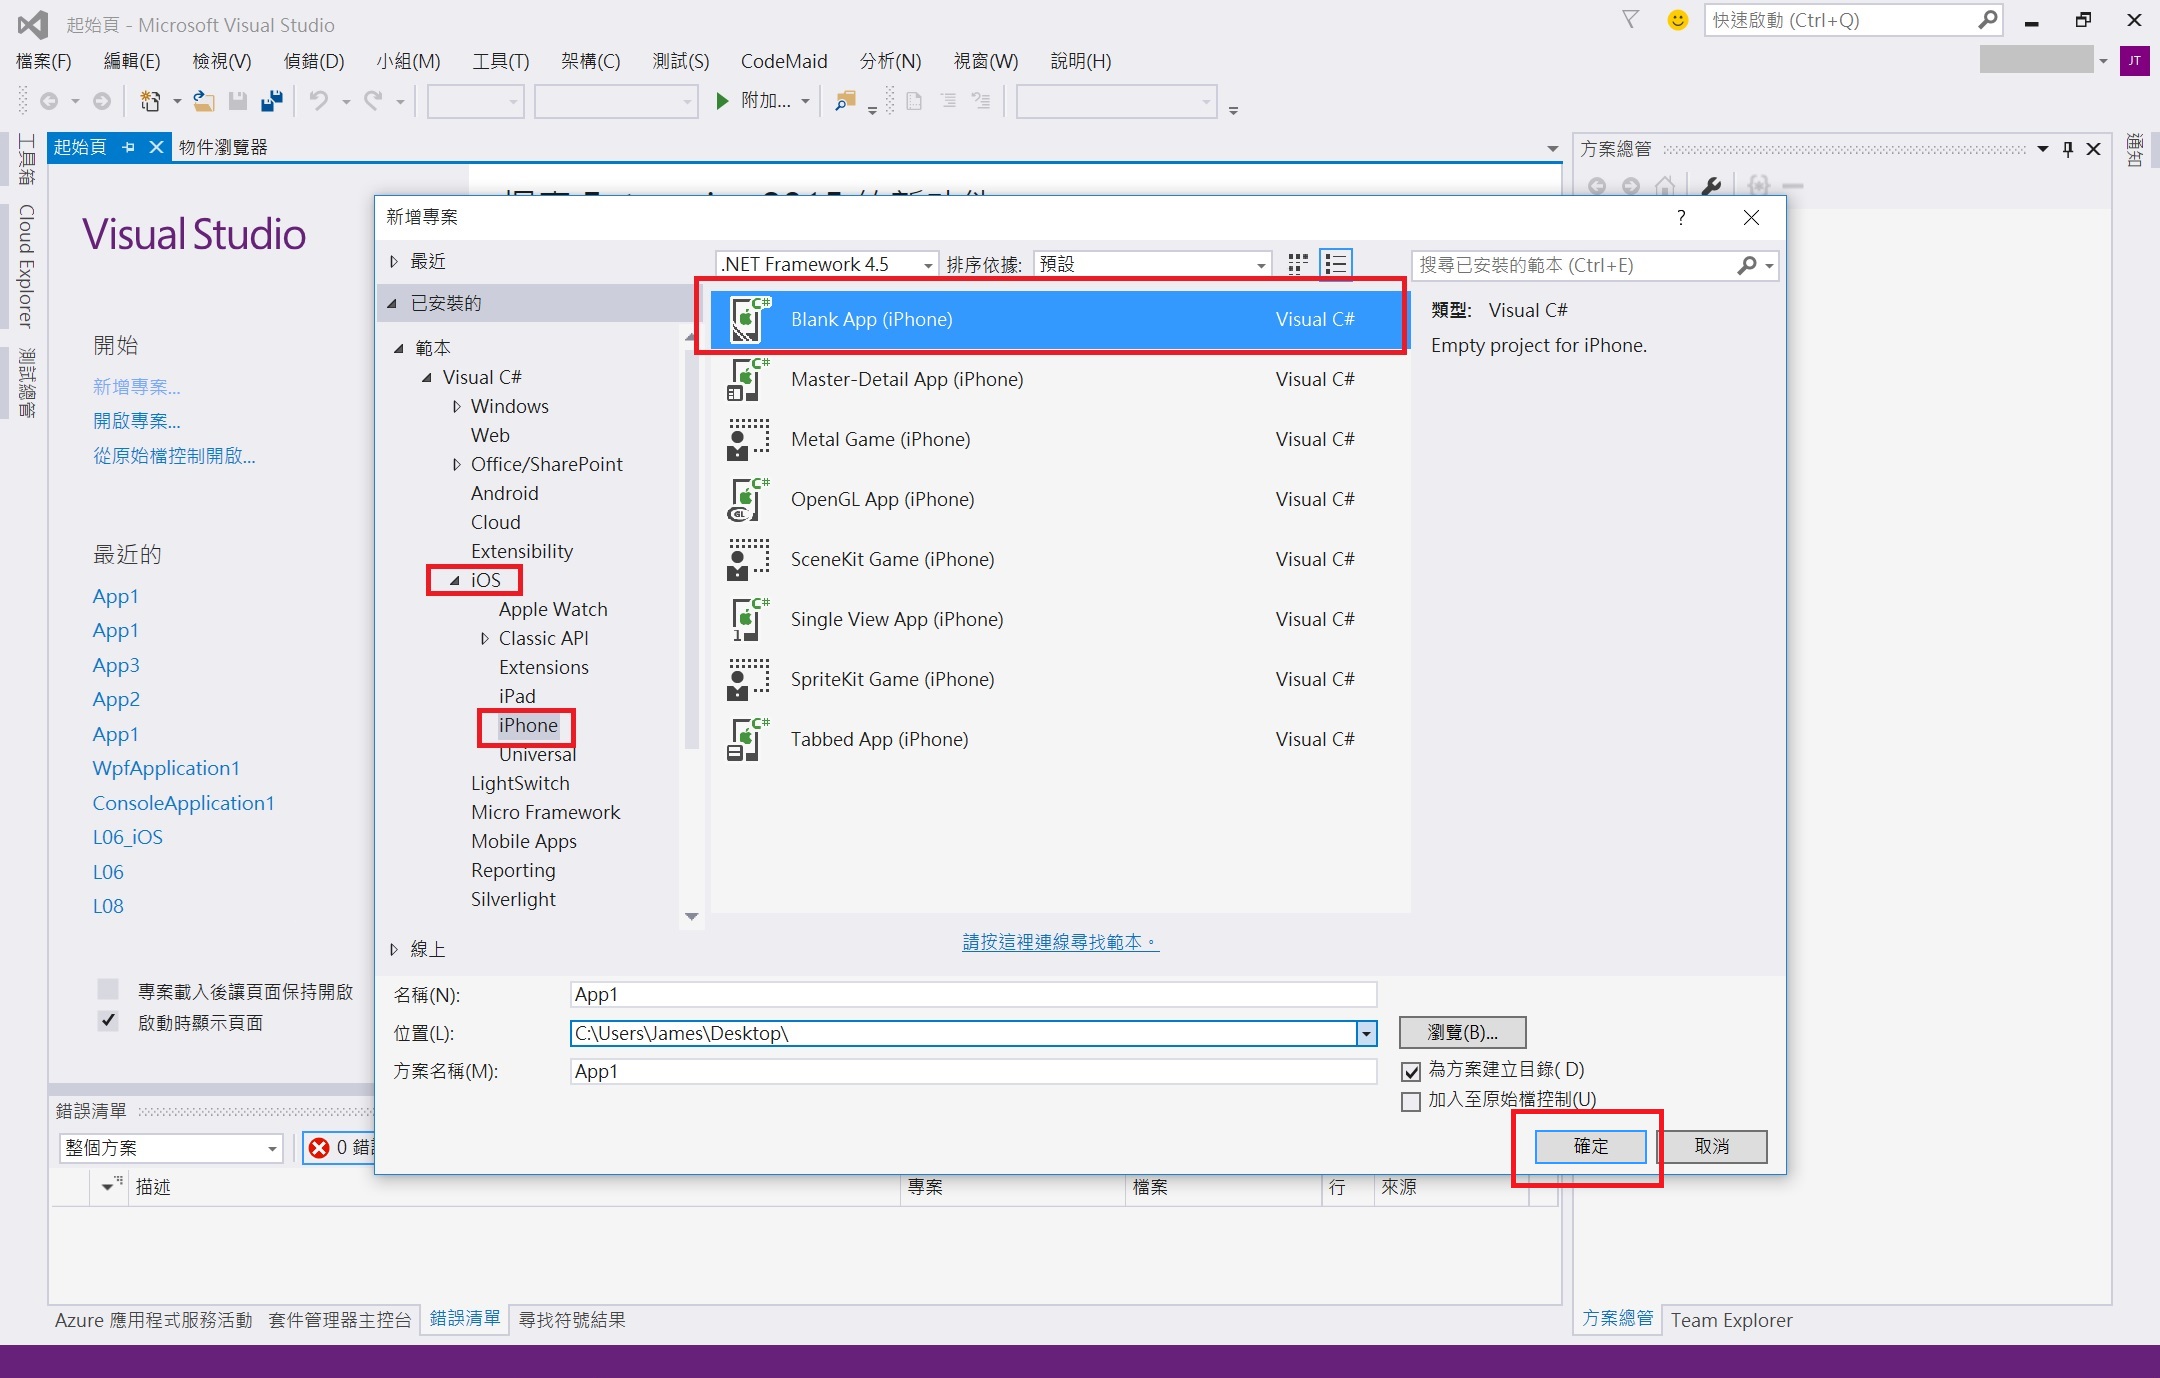
Task: Click the help question mark in the New Project dialog
Action: tap(1681, 217)
